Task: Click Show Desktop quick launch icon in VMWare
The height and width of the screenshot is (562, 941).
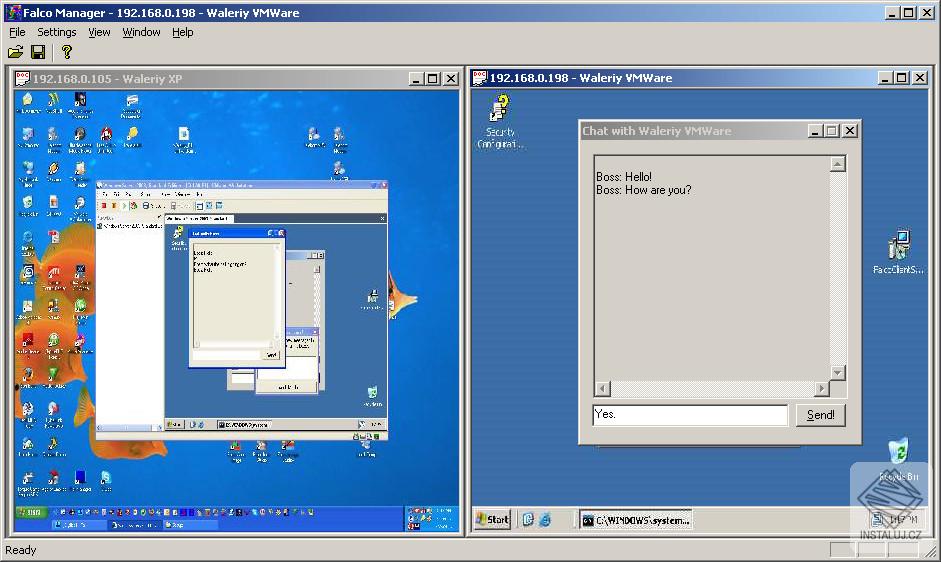Action: coord(528,519)
